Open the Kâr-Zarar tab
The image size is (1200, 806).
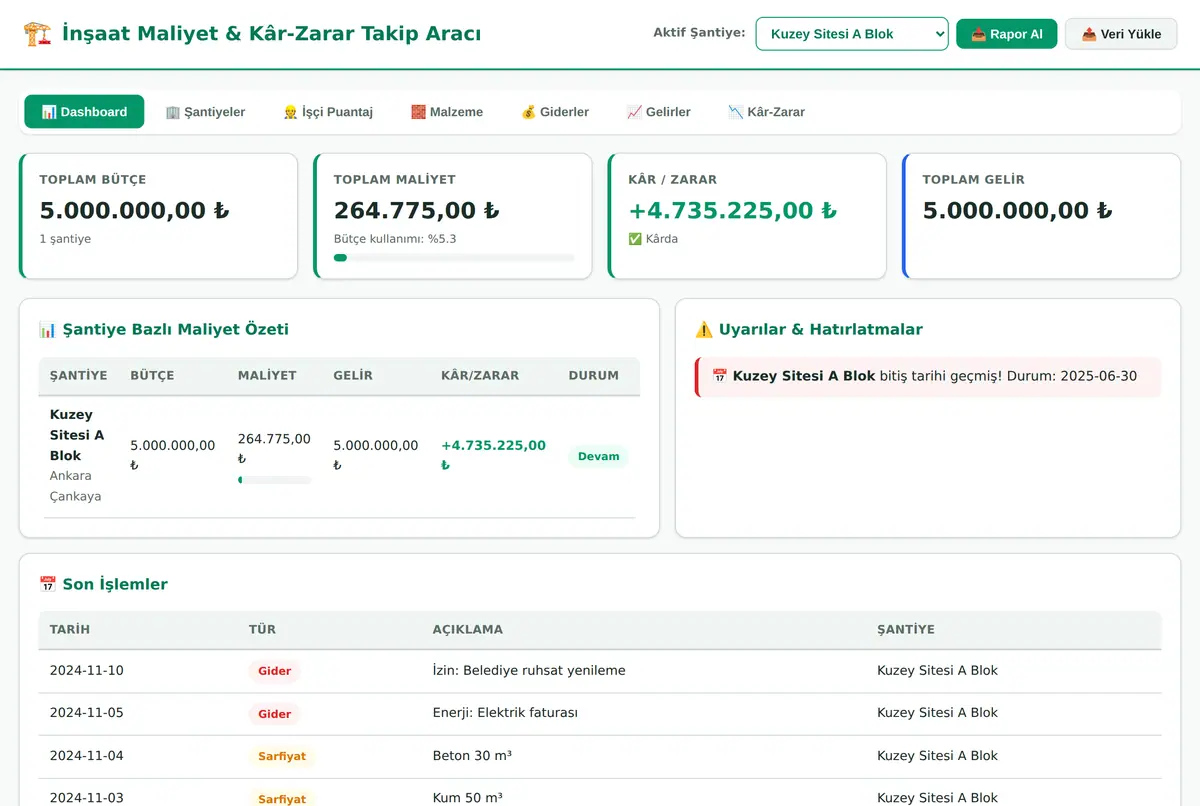(x=767, y=112)
